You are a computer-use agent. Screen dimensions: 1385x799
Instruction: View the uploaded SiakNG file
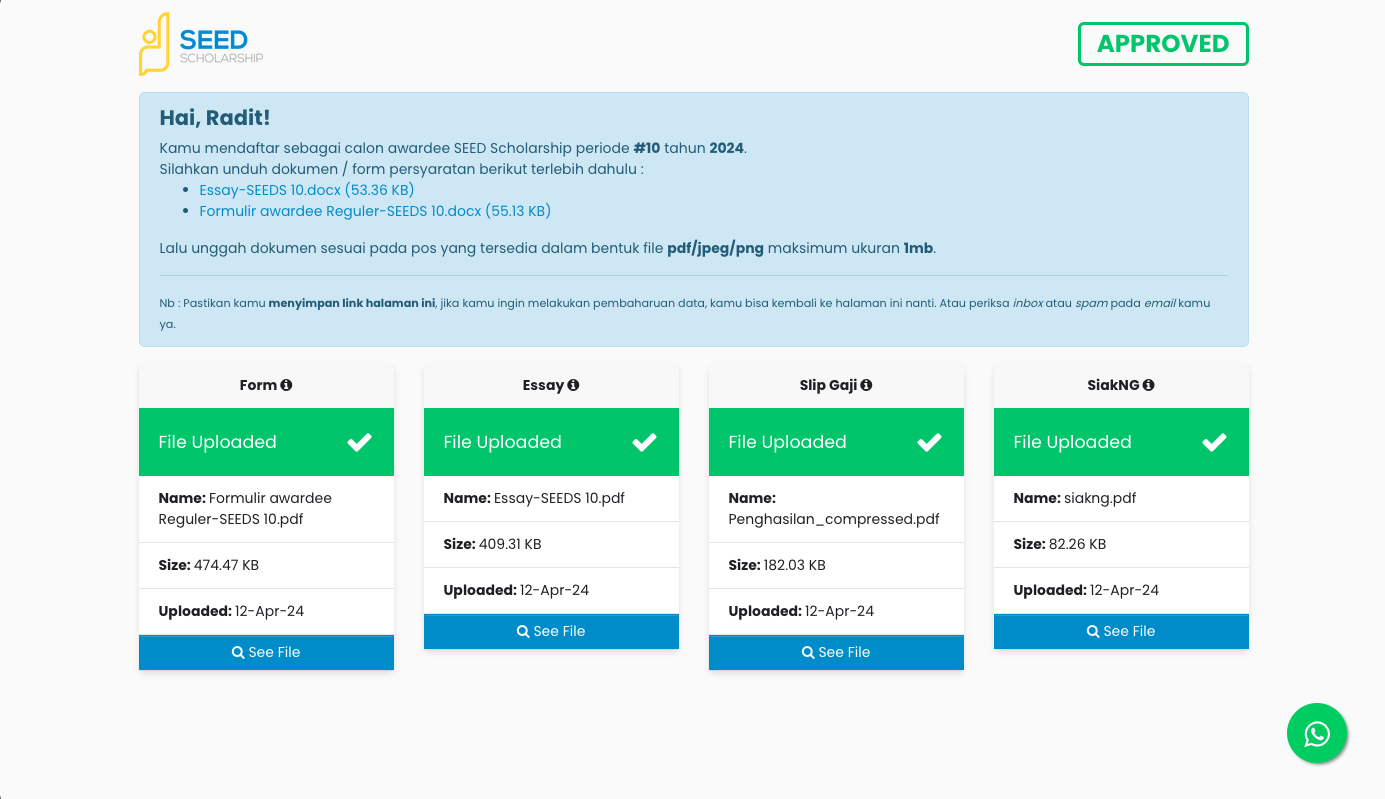tap(1121, 631)
